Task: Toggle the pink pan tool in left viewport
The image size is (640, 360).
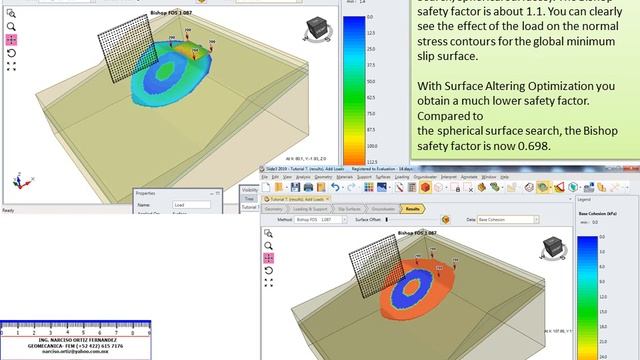Action: click(x=11, y=40)
